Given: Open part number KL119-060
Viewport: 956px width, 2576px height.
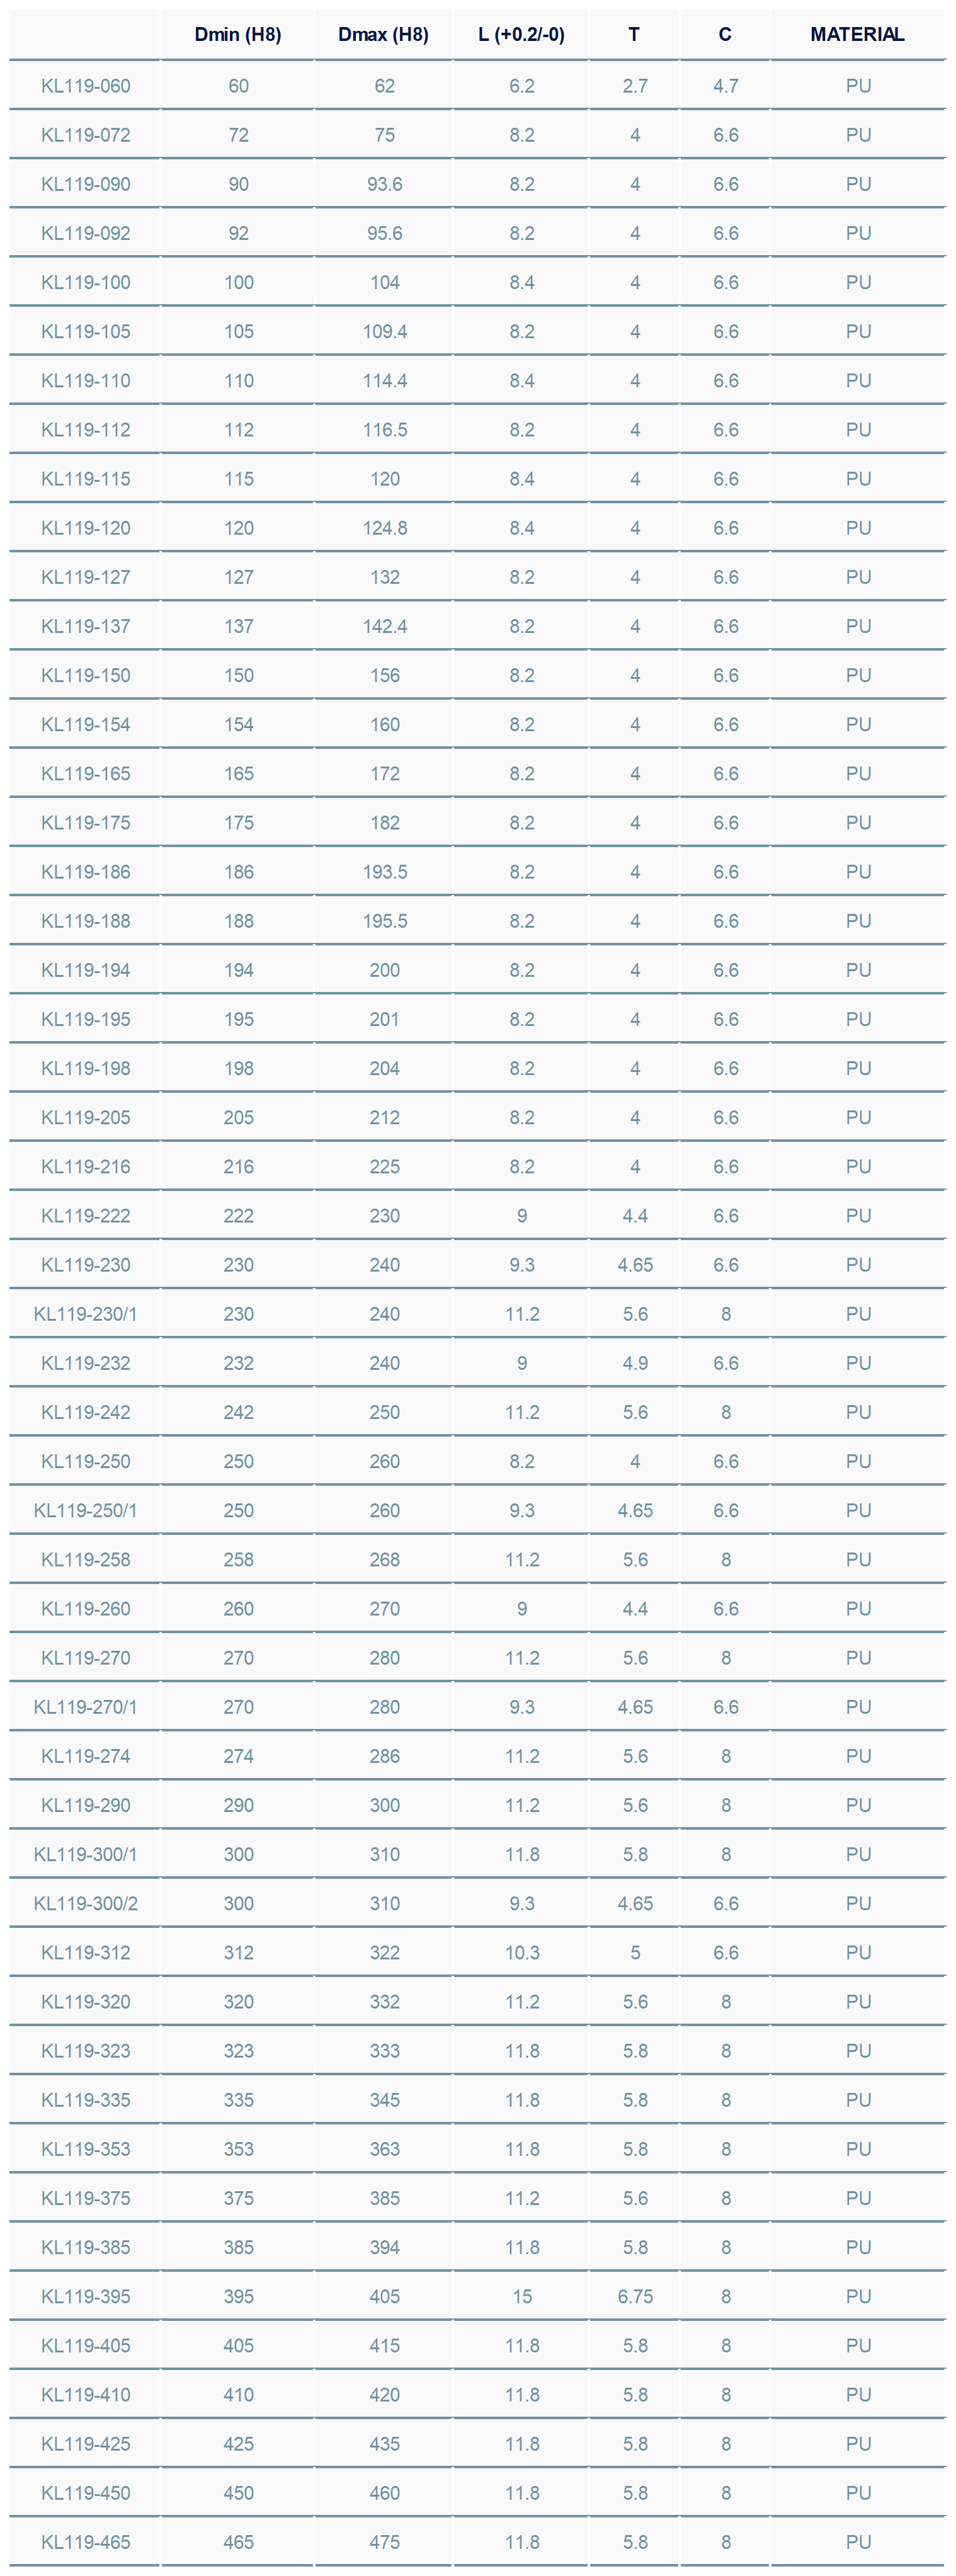Looking at the screenshot, I should coord(86,86).
